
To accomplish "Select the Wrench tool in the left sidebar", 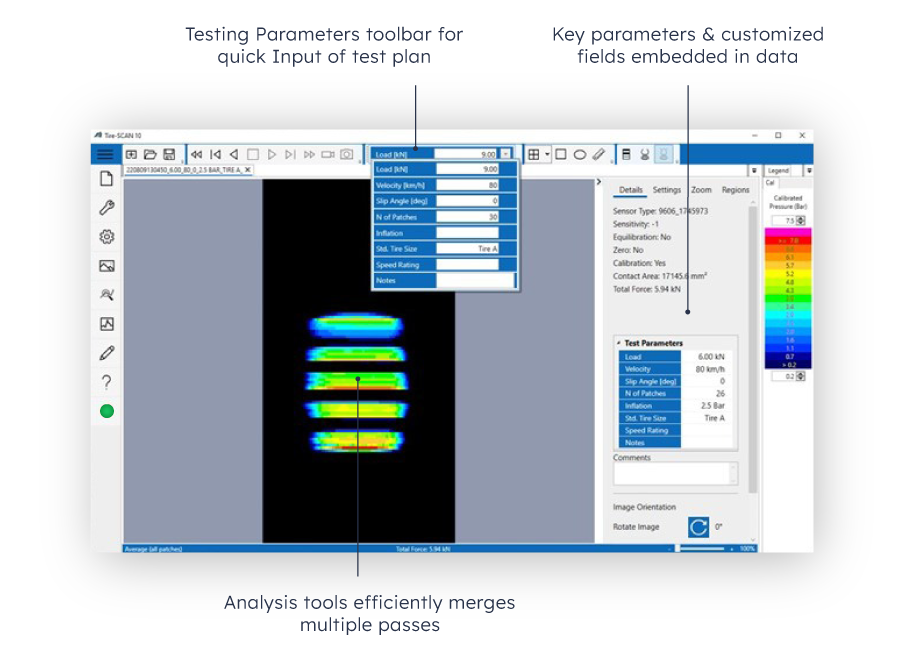I will [x=105, y=207].
